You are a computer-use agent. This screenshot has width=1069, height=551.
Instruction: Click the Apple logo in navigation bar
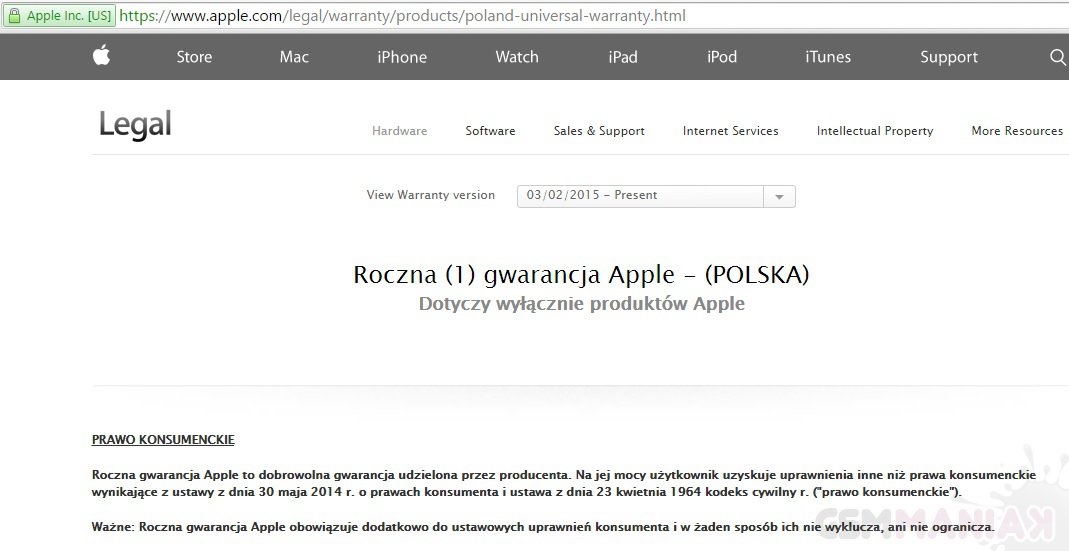tap(101, 56)
